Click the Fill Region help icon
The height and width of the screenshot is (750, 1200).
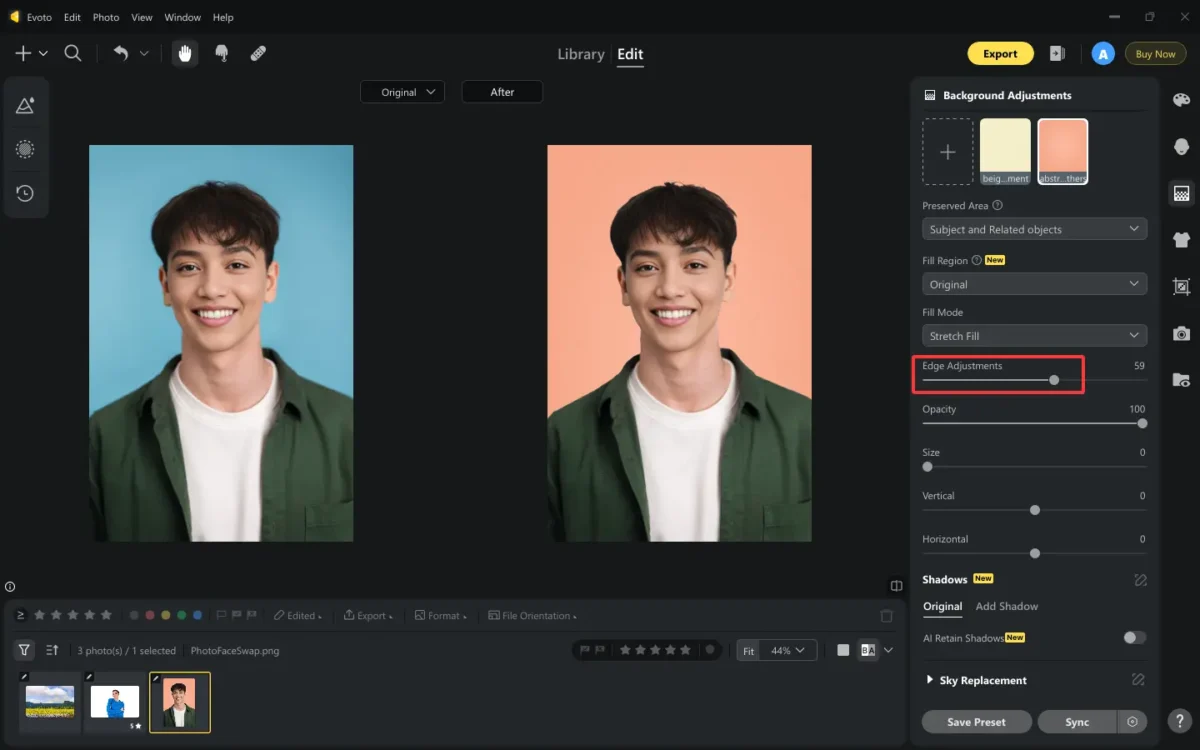977,260
